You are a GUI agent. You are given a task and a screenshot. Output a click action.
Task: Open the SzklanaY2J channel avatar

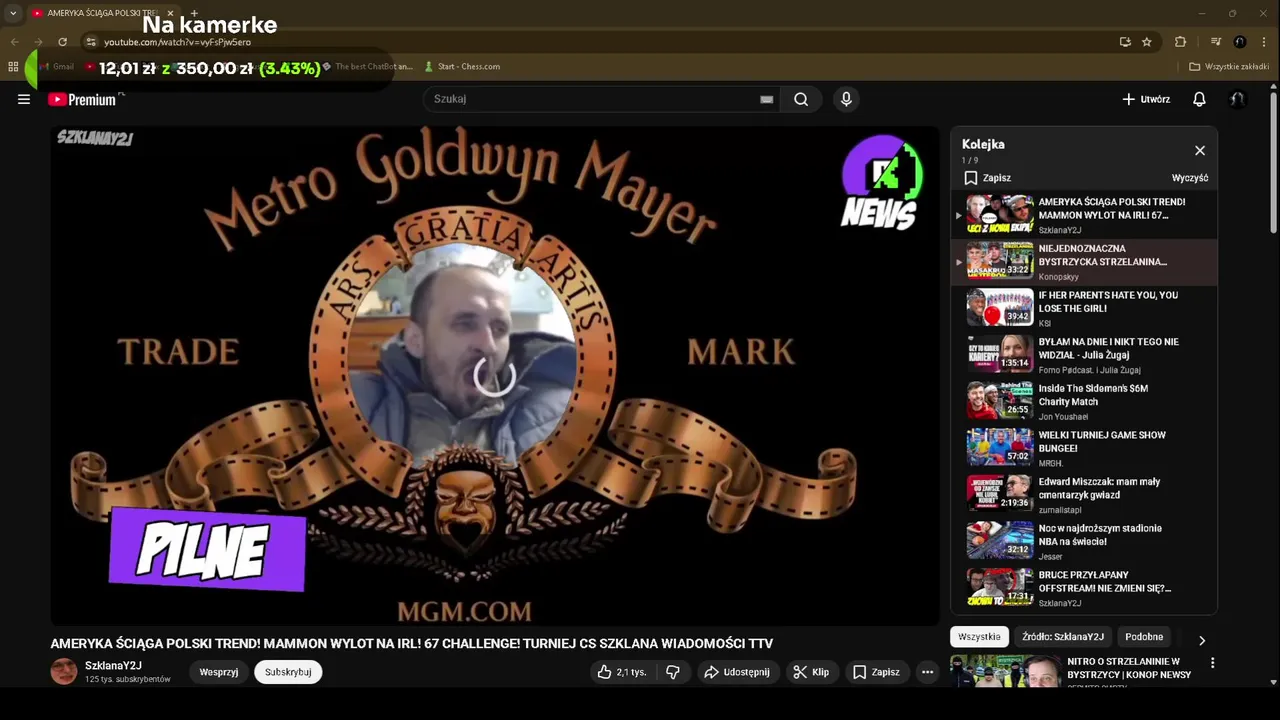click(64, 672)
